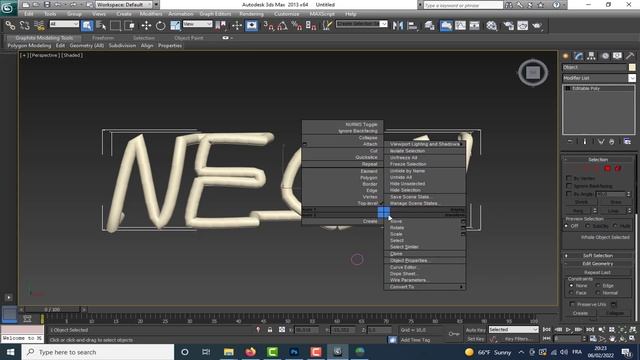Activate the Select Object tool
This screenshot has width=640, height=360.
pos(87,26)
